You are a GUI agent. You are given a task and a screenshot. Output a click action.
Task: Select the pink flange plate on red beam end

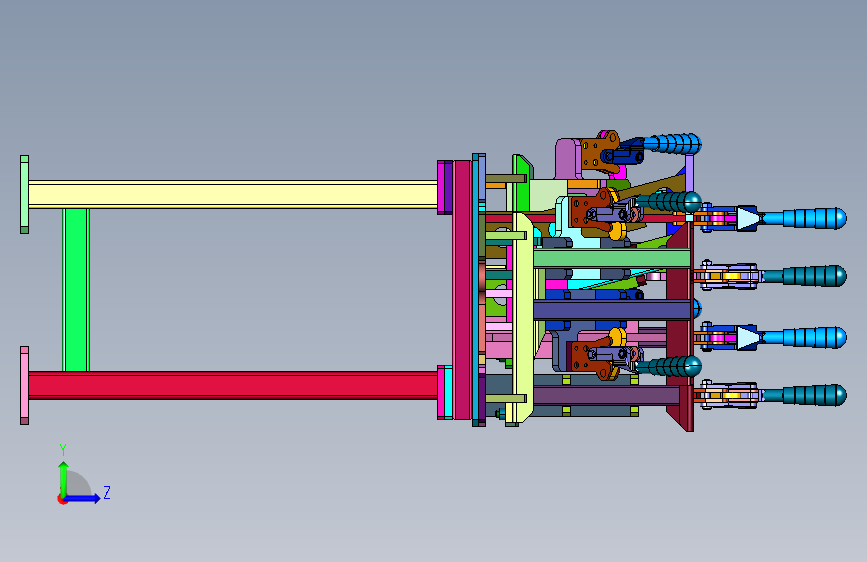pos(24,386)
